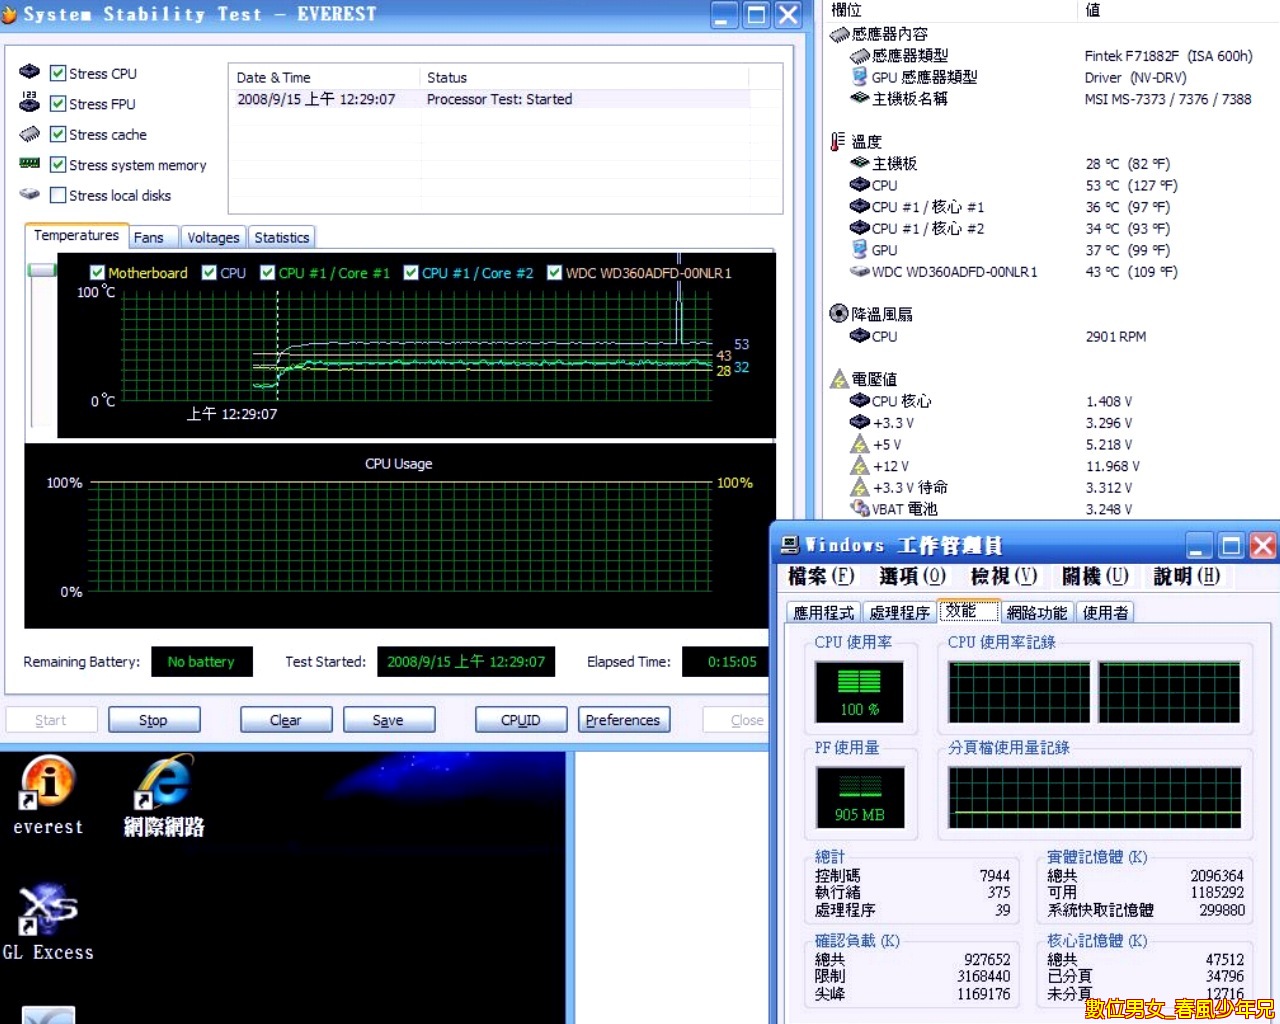Click the CPU 53 °C temperature row icon
The image size is (1280, 1024).
tap(860, 185)
